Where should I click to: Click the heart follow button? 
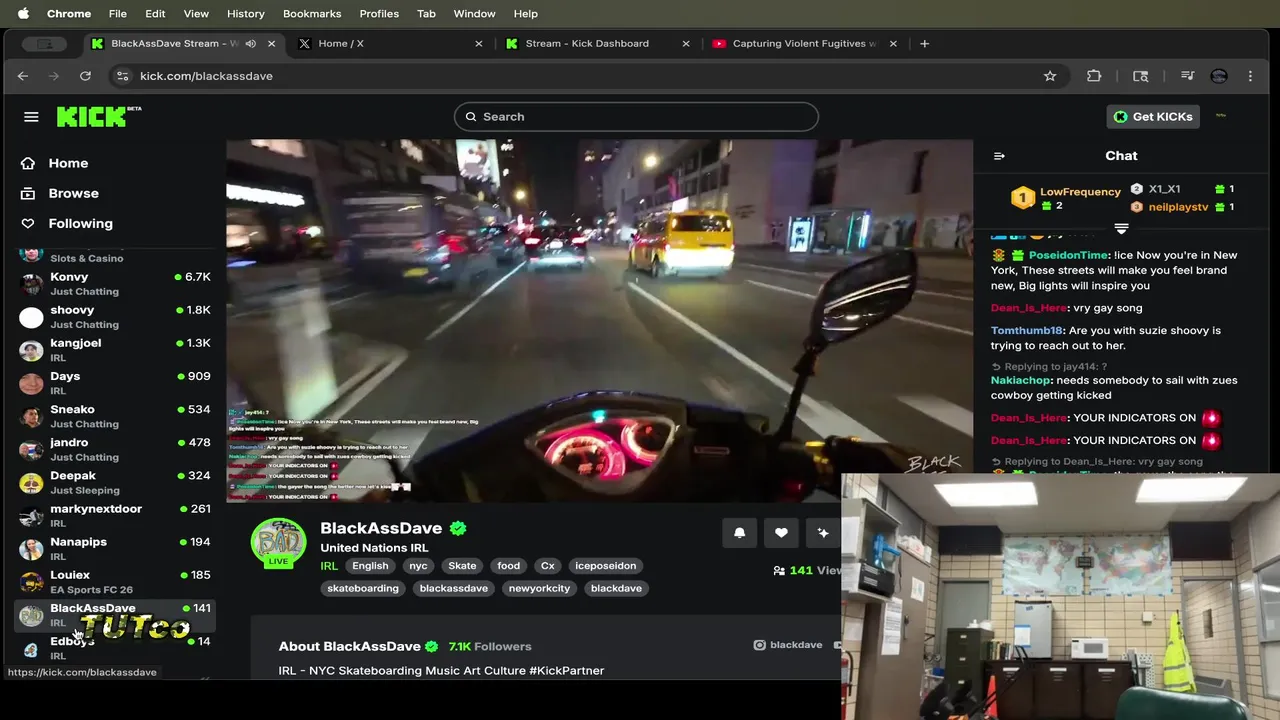(x=781, y=533)
